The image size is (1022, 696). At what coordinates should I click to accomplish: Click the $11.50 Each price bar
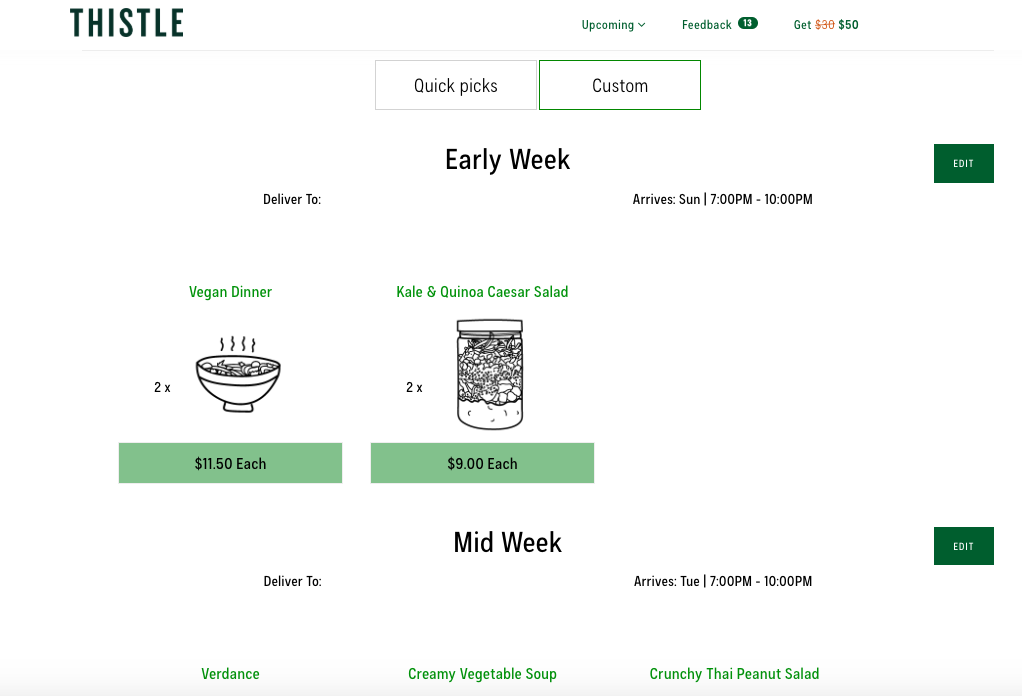click(x=230, y=463)
